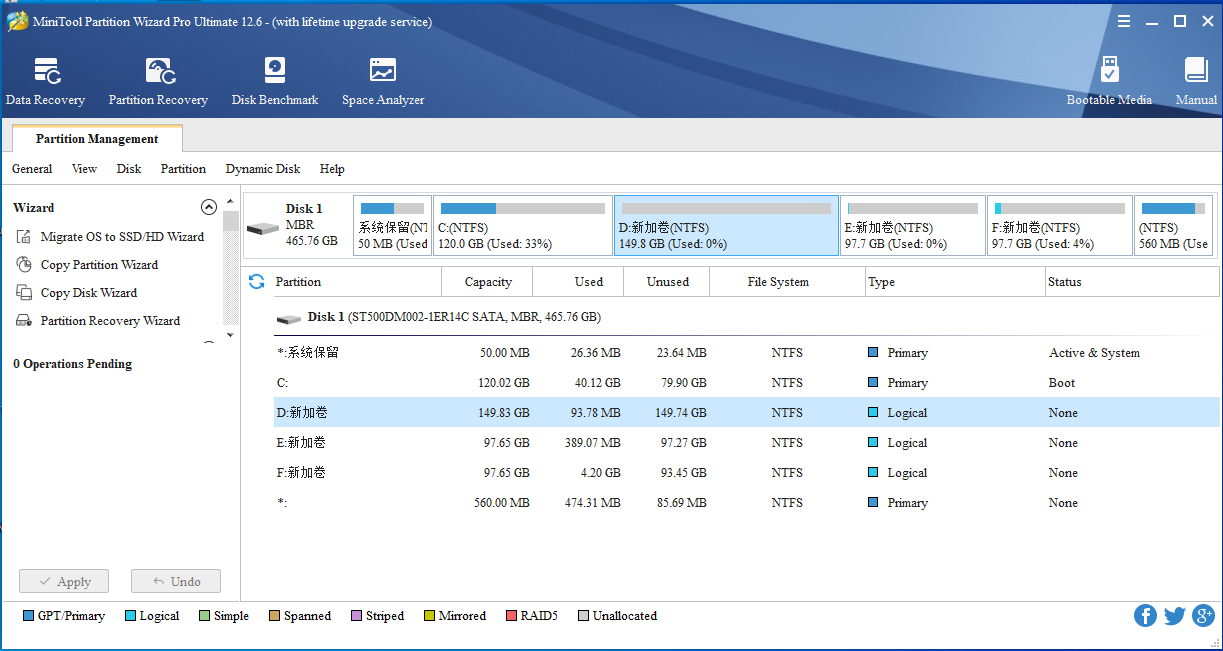
Task: Select the D:新加卷 partition row
Action: point(746,413)
